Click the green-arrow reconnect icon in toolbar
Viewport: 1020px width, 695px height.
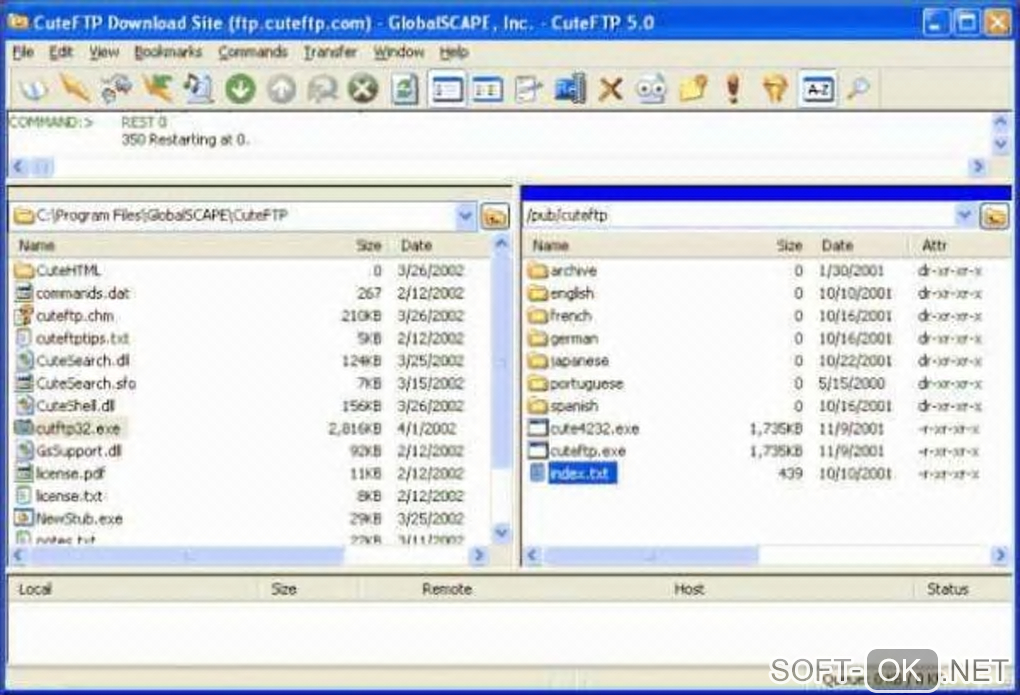click(x=158, y=89)
